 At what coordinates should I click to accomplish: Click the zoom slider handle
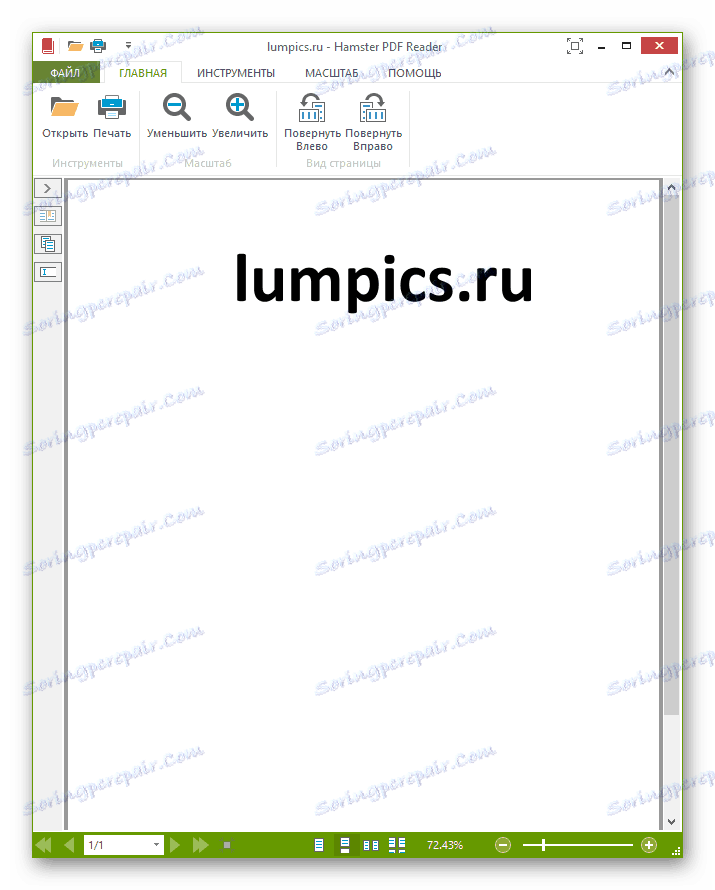(543, 845)
